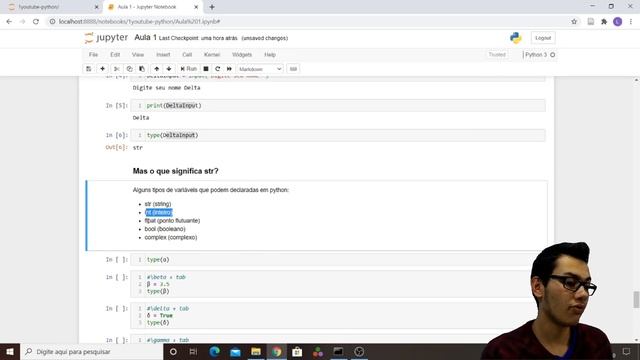
Task: Run the selected cell
Action: [x=189, y=69]
